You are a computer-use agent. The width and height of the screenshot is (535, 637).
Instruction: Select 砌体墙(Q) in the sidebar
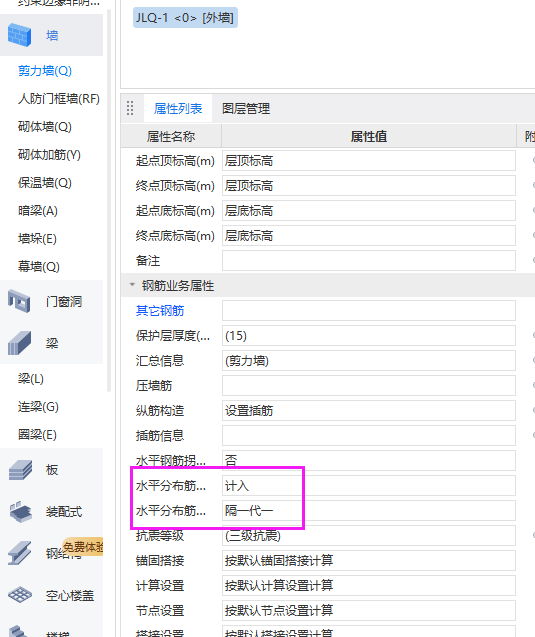point(45,127)
